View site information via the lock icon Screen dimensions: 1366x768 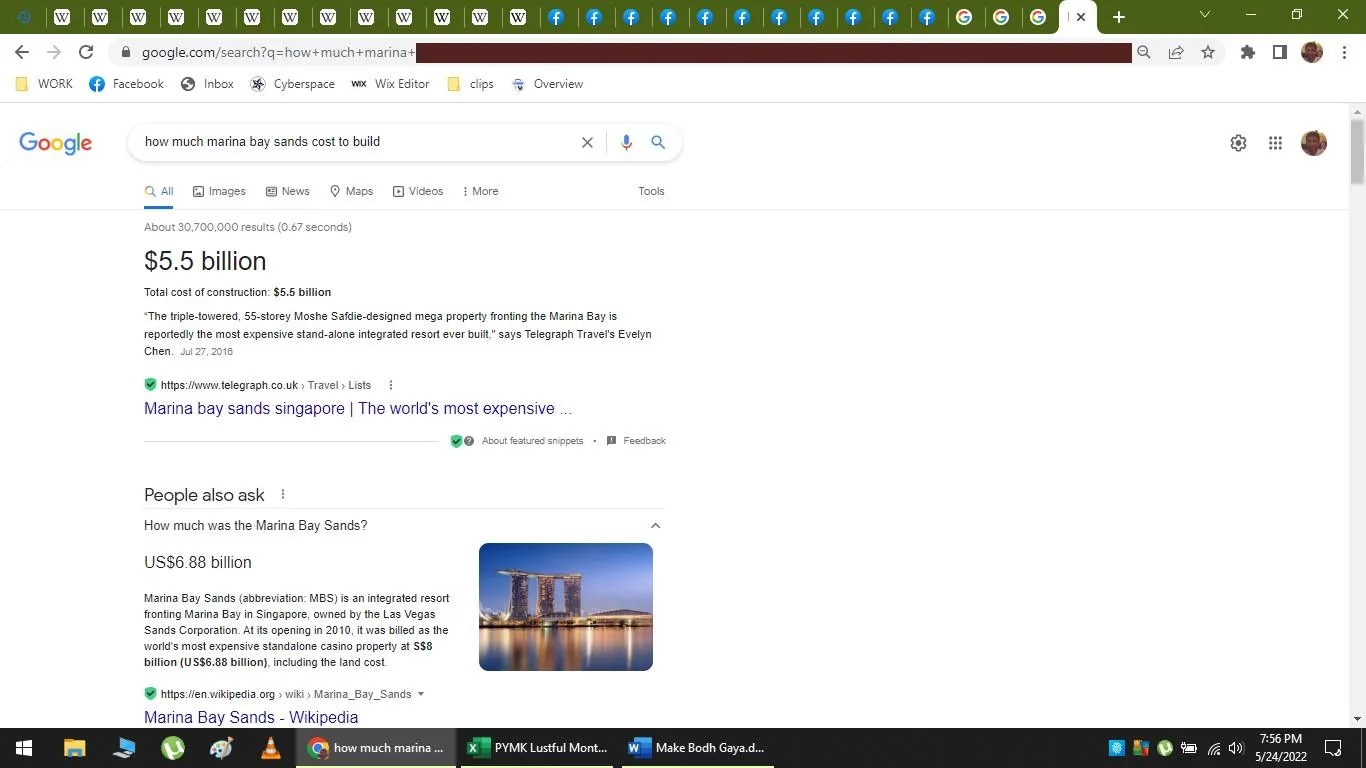(125, 52)
